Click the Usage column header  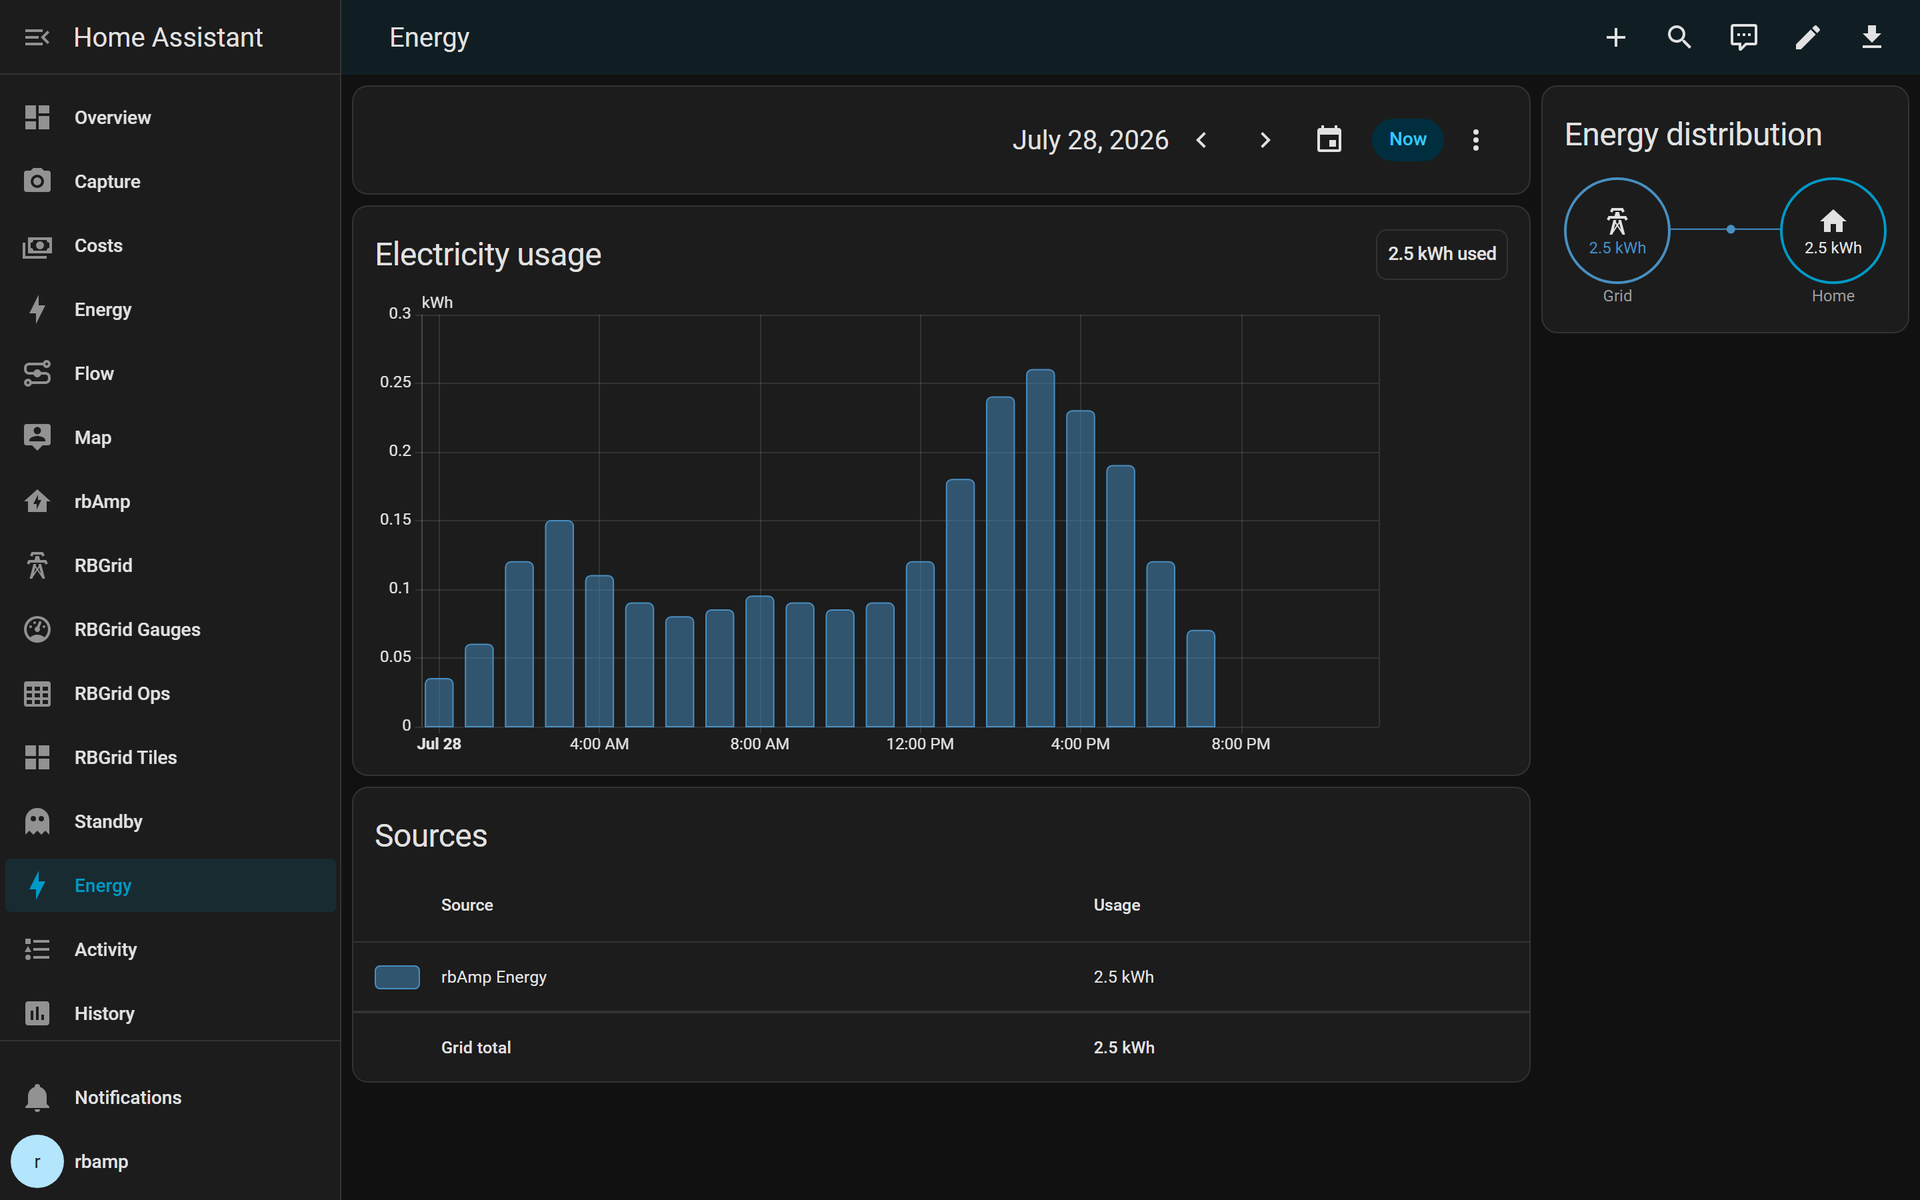click(1117, 905)
